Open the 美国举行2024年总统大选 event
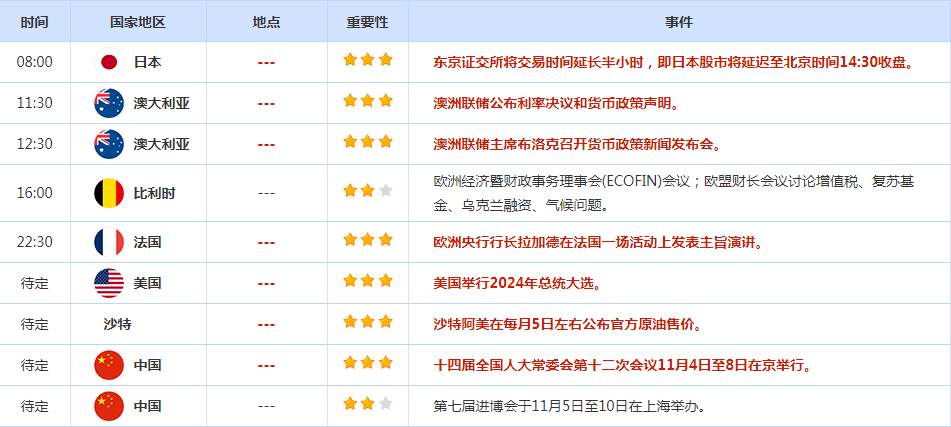This screenshot has width=951, height=427. 517,283
